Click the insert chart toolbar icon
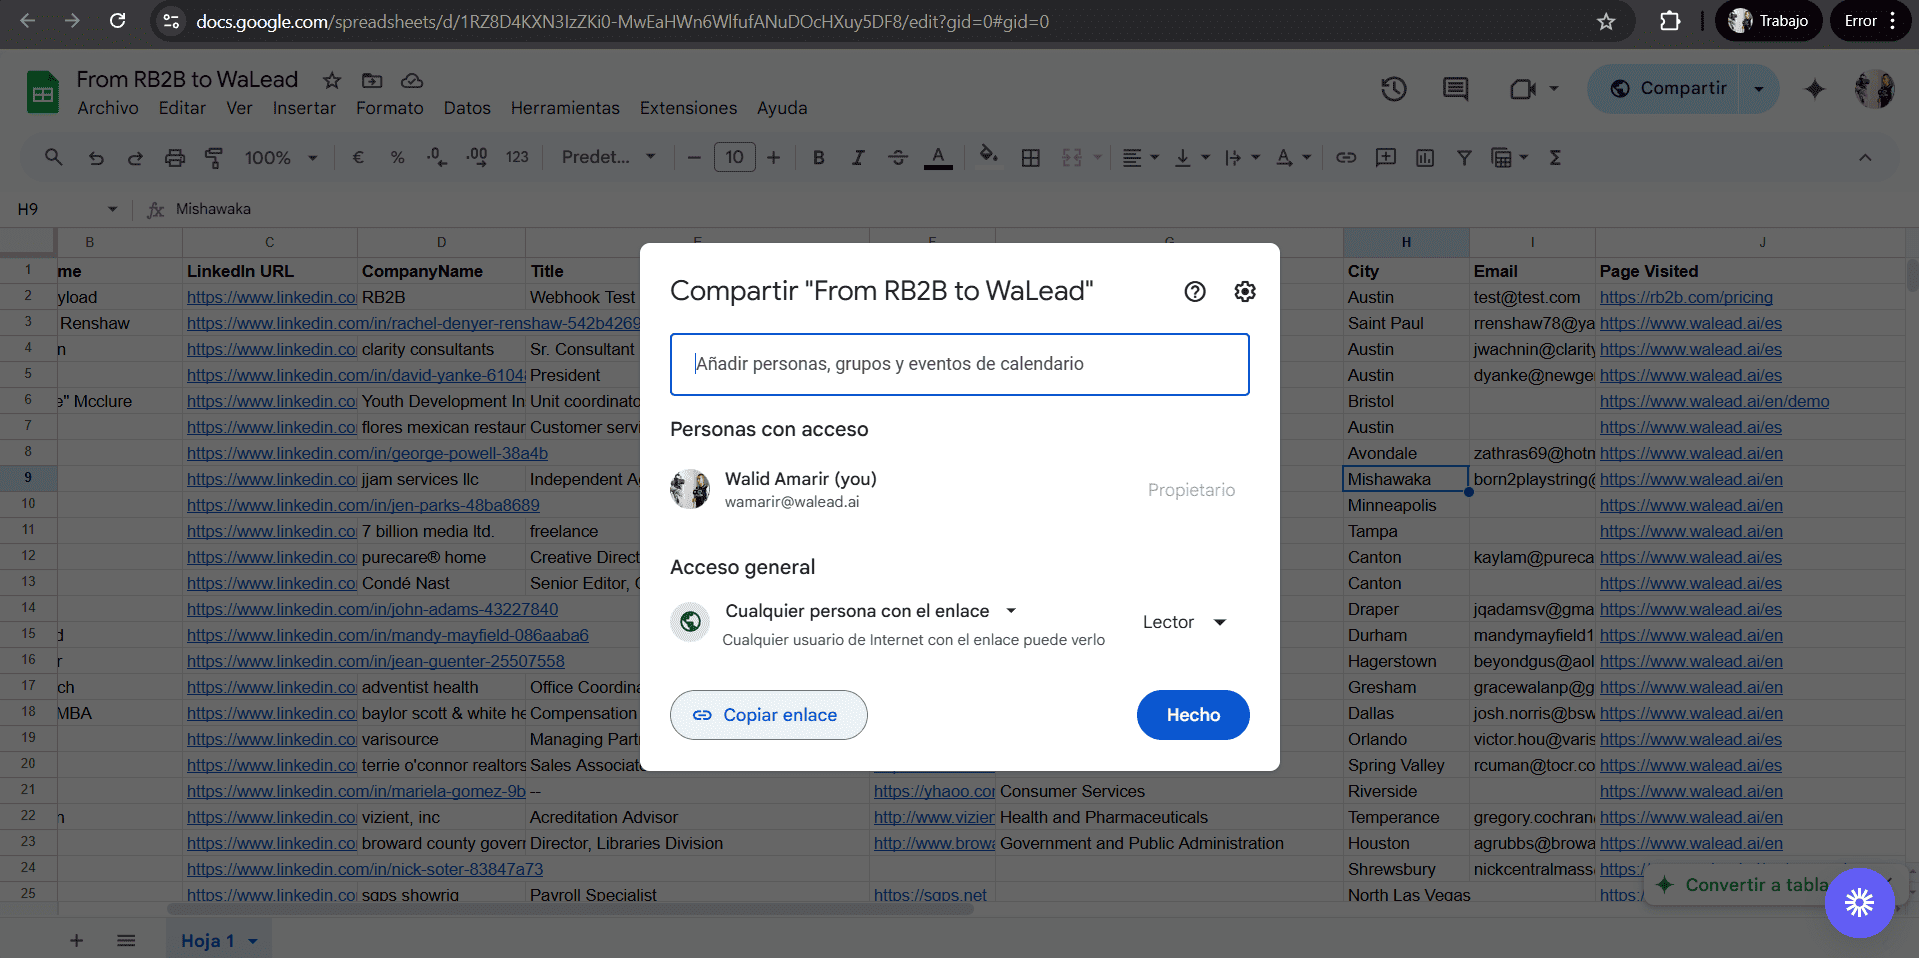Viewport: 1919px width, 958px height. (x=1425, y=157)
